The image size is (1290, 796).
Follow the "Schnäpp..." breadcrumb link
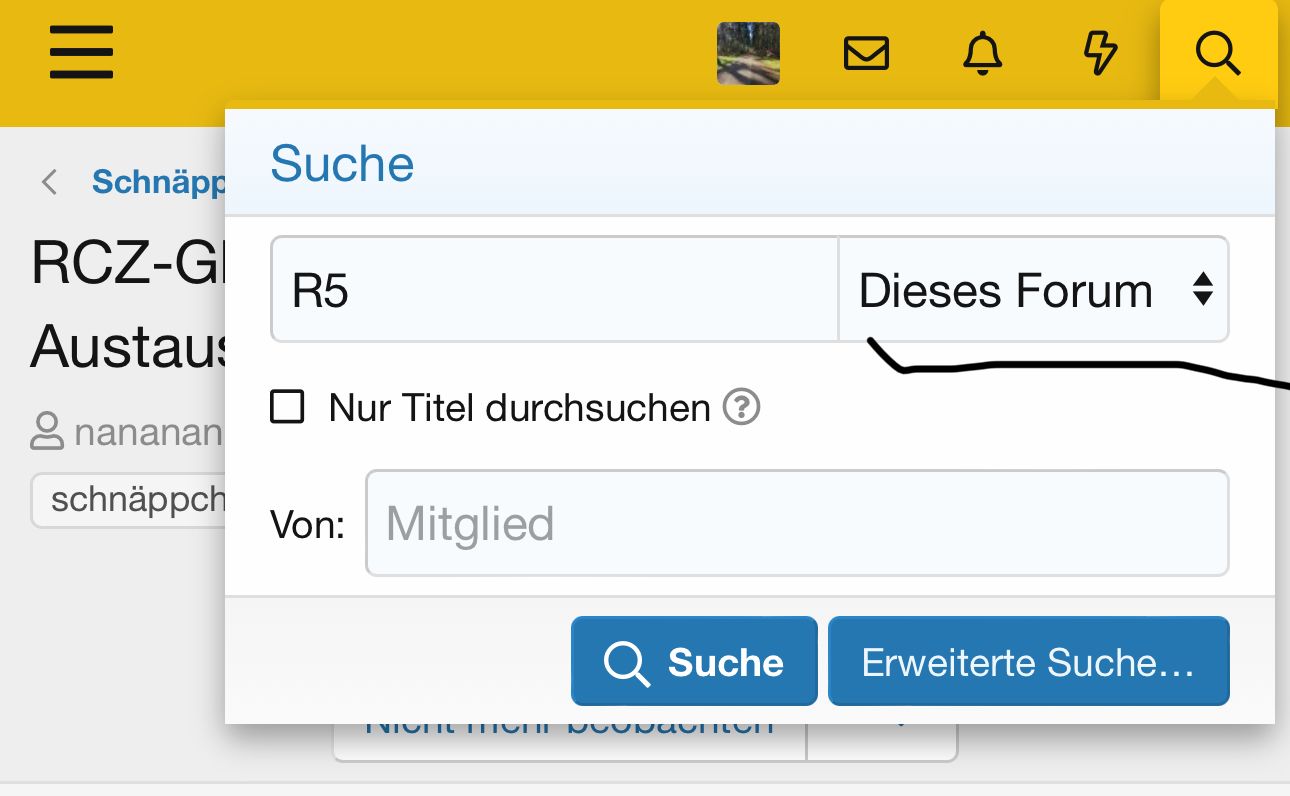click(158, 182)
